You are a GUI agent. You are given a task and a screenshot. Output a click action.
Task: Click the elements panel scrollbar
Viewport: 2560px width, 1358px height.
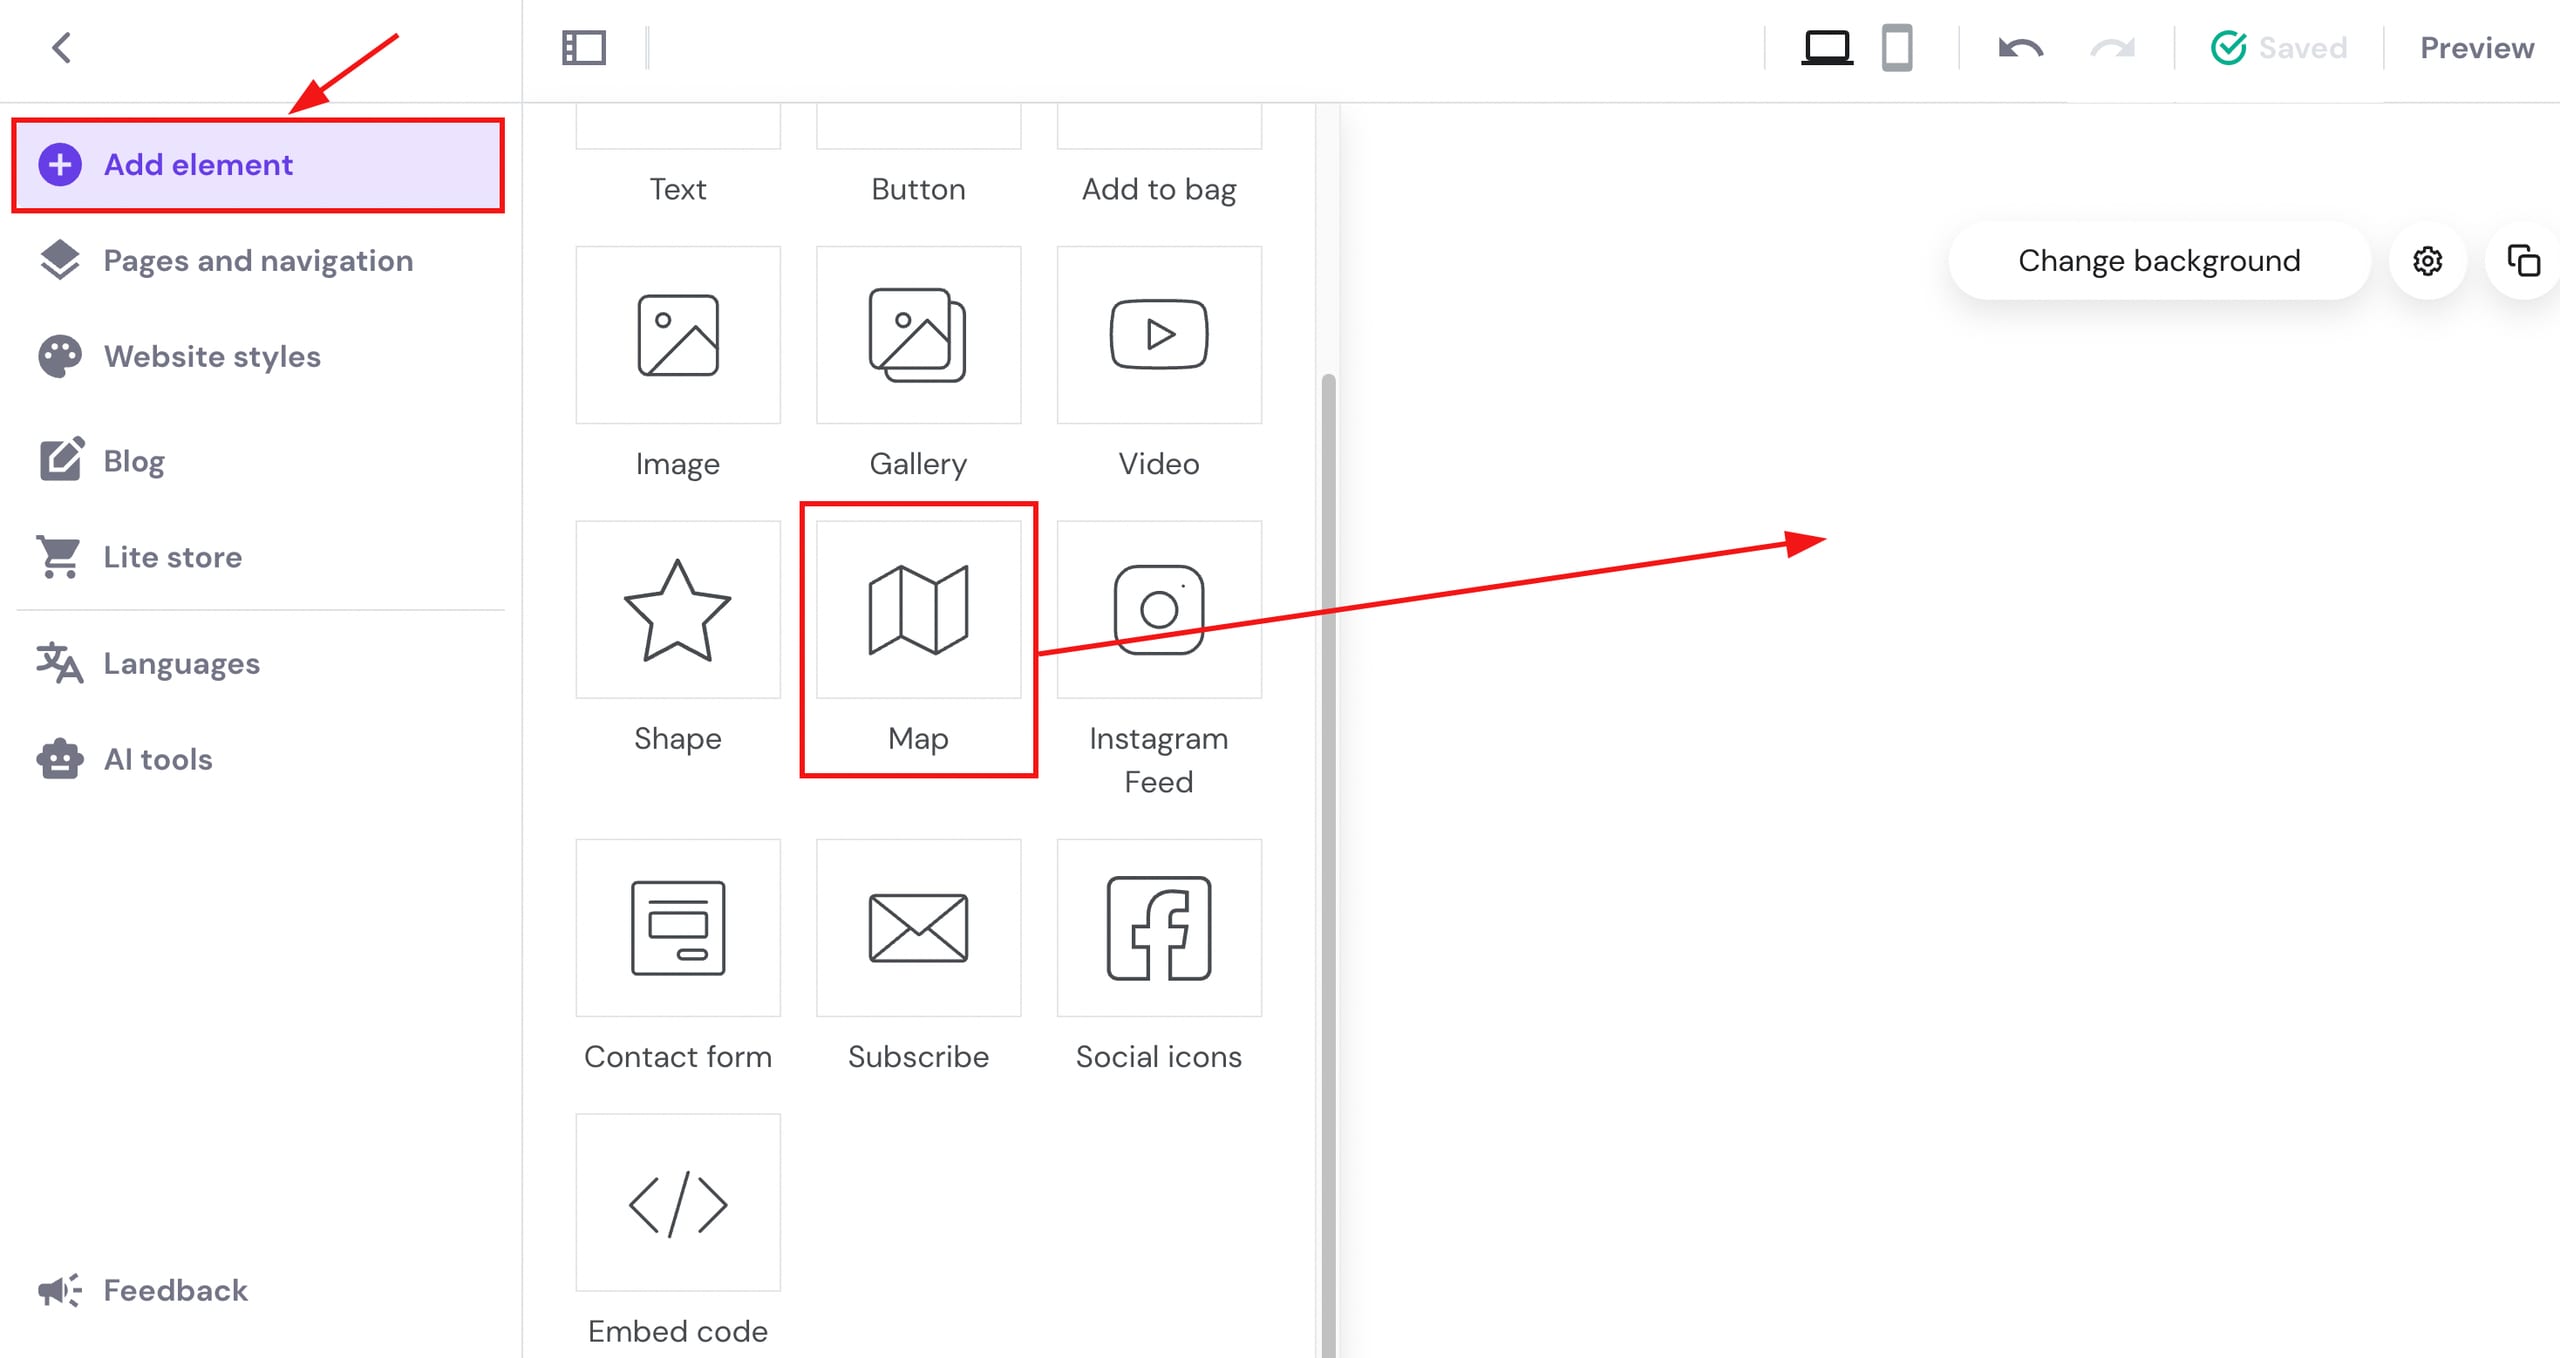point(1328,800)
